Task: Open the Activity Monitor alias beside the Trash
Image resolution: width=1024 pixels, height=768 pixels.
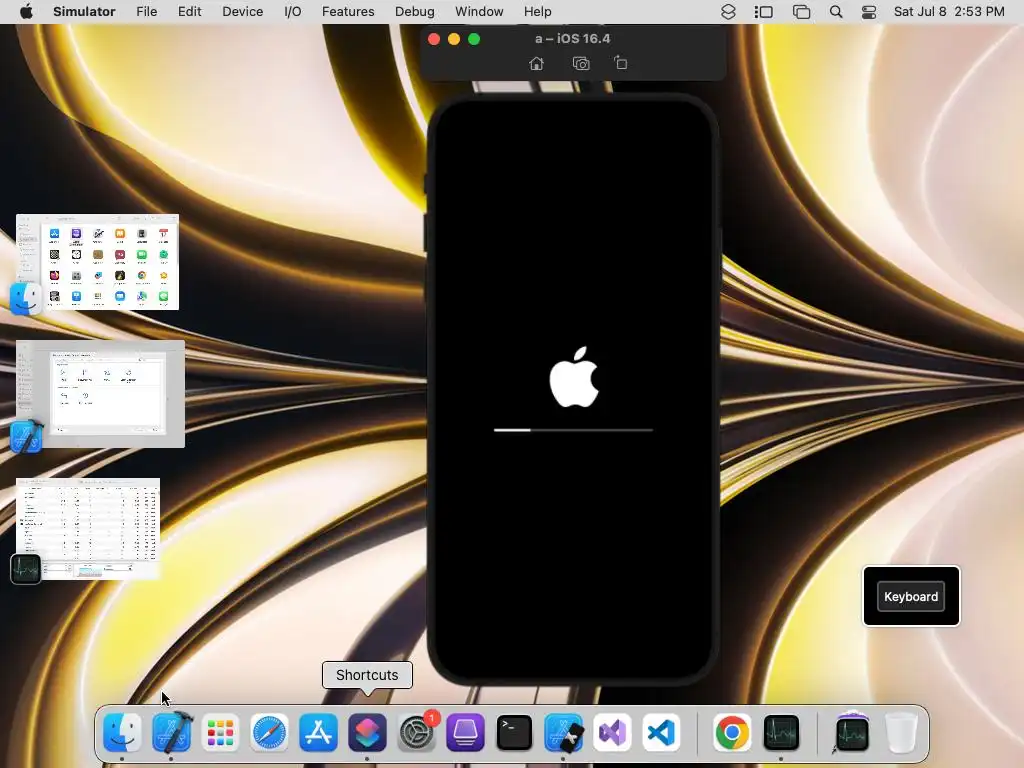Action: (x=852, y=732)
